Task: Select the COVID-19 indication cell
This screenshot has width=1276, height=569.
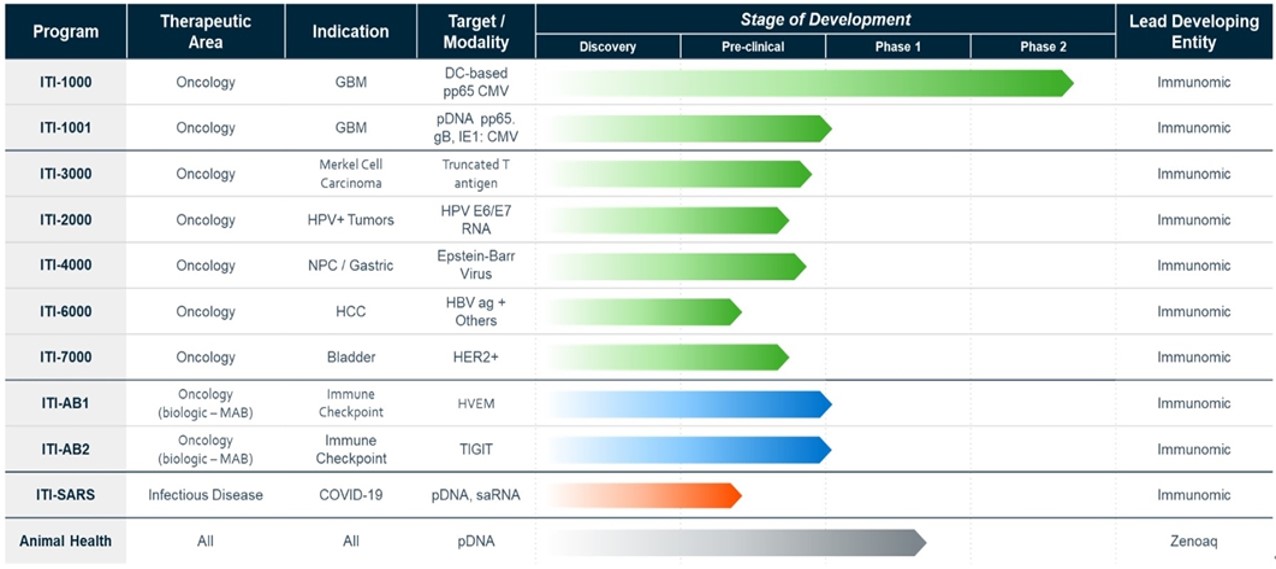Action: tap(351, 496)
